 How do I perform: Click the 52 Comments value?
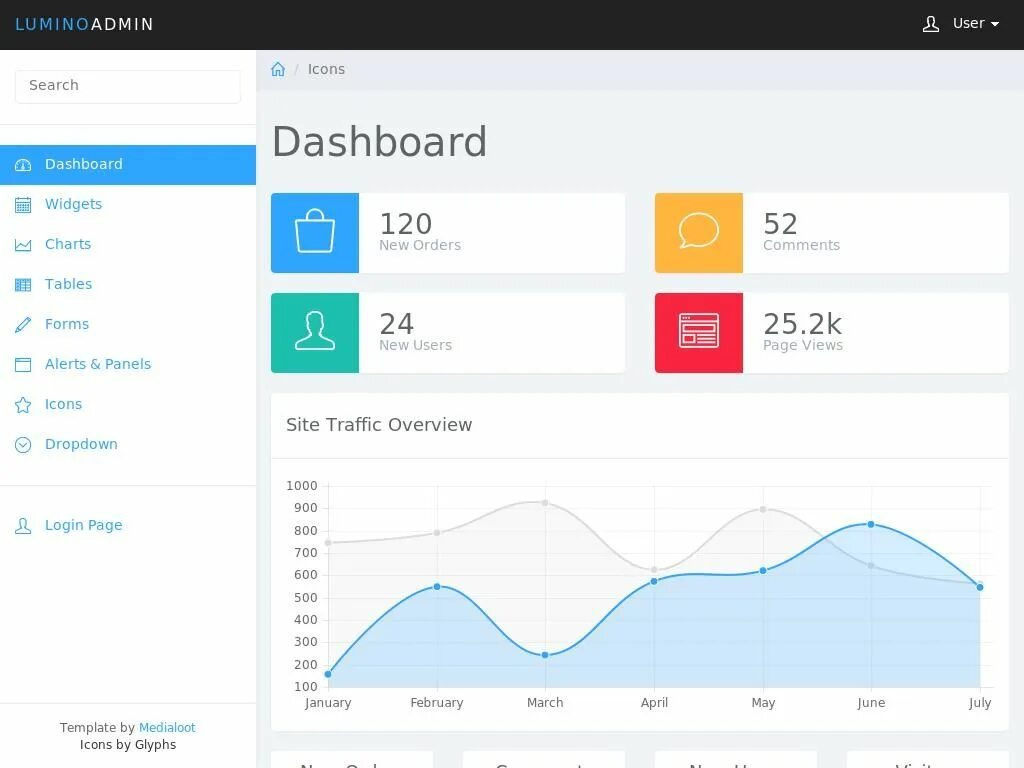(x=780, y=224)
